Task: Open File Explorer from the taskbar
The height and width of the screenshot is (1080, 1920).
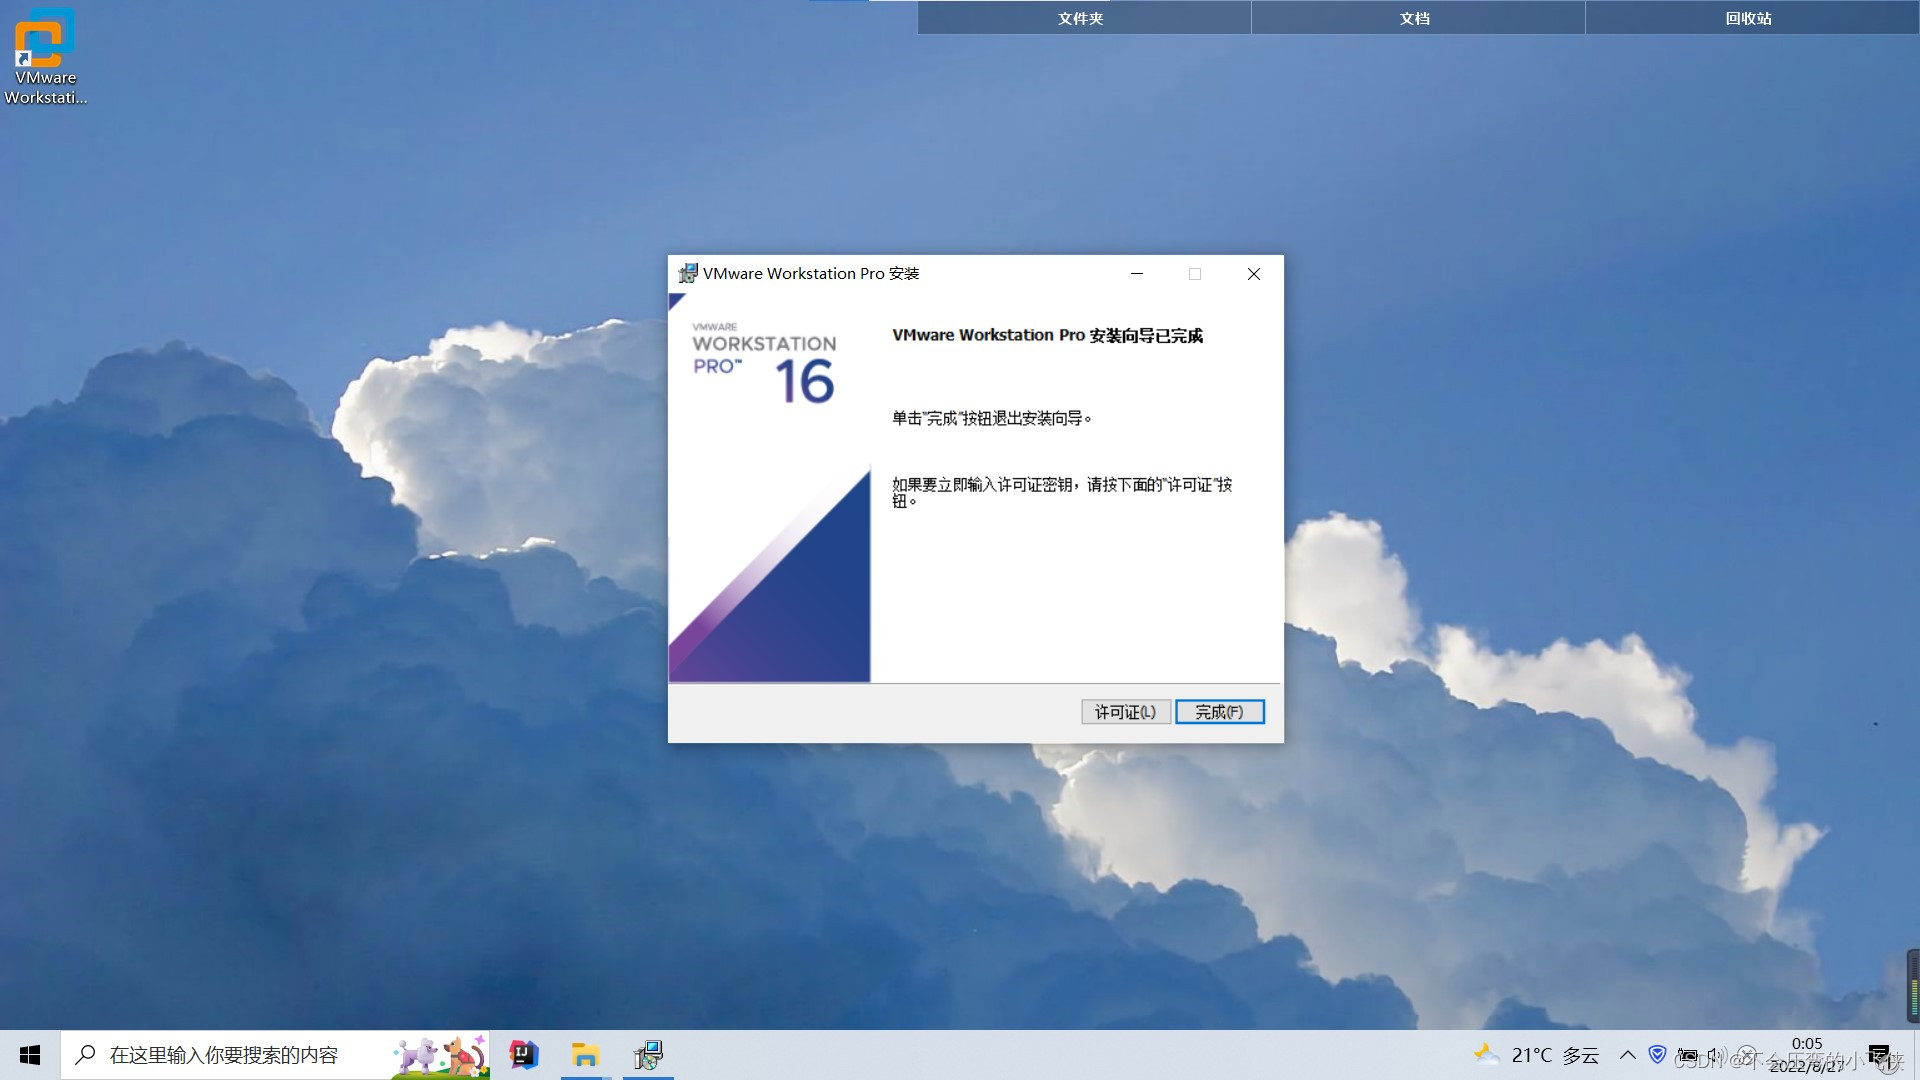Action: pos(585,1055)
